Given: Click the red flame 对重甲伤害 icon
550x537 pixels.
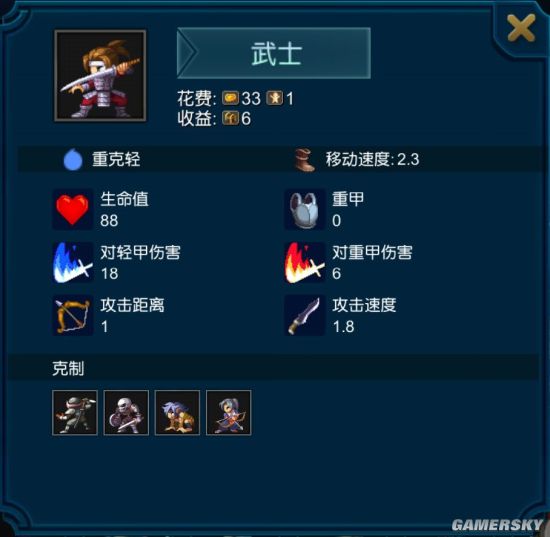Looking at the screenshot, I should (x=304, y=262).
